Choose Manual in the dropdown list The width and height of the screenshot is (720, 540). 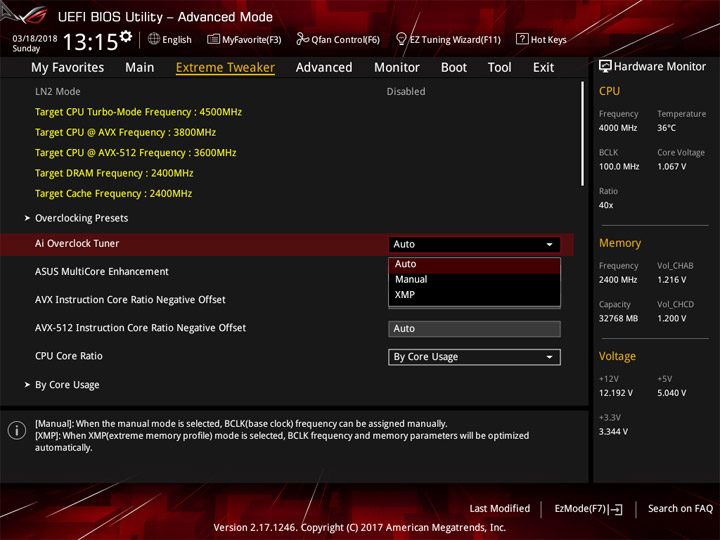click(474, 279)
